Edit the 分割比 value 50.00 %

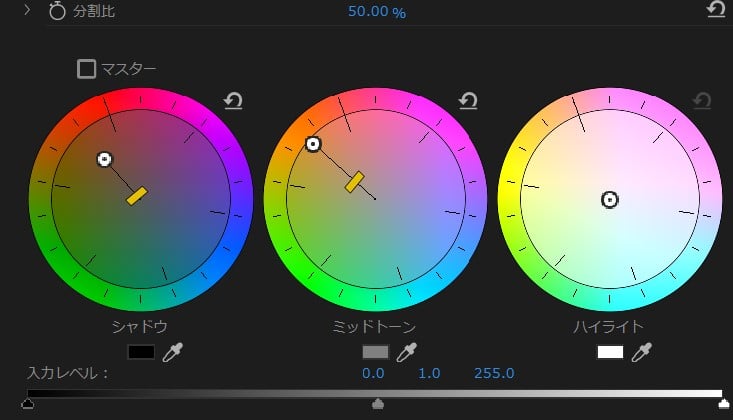point(377,11)
